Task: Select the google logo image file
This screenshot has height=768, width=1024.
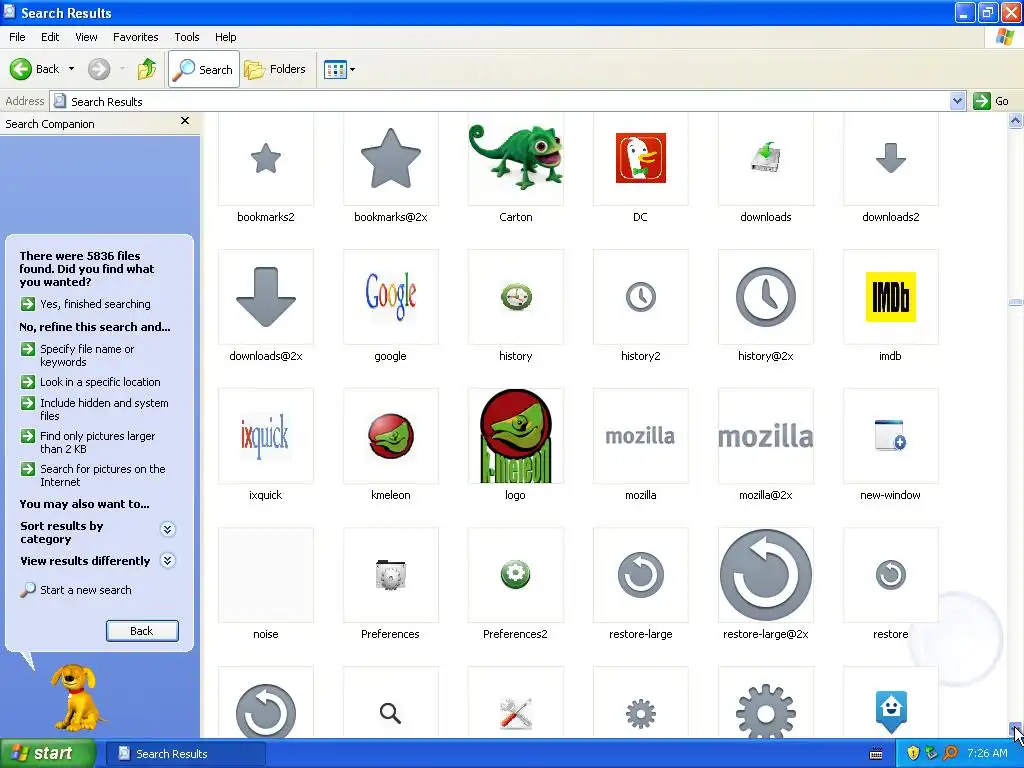Action: tap(391, 297)
